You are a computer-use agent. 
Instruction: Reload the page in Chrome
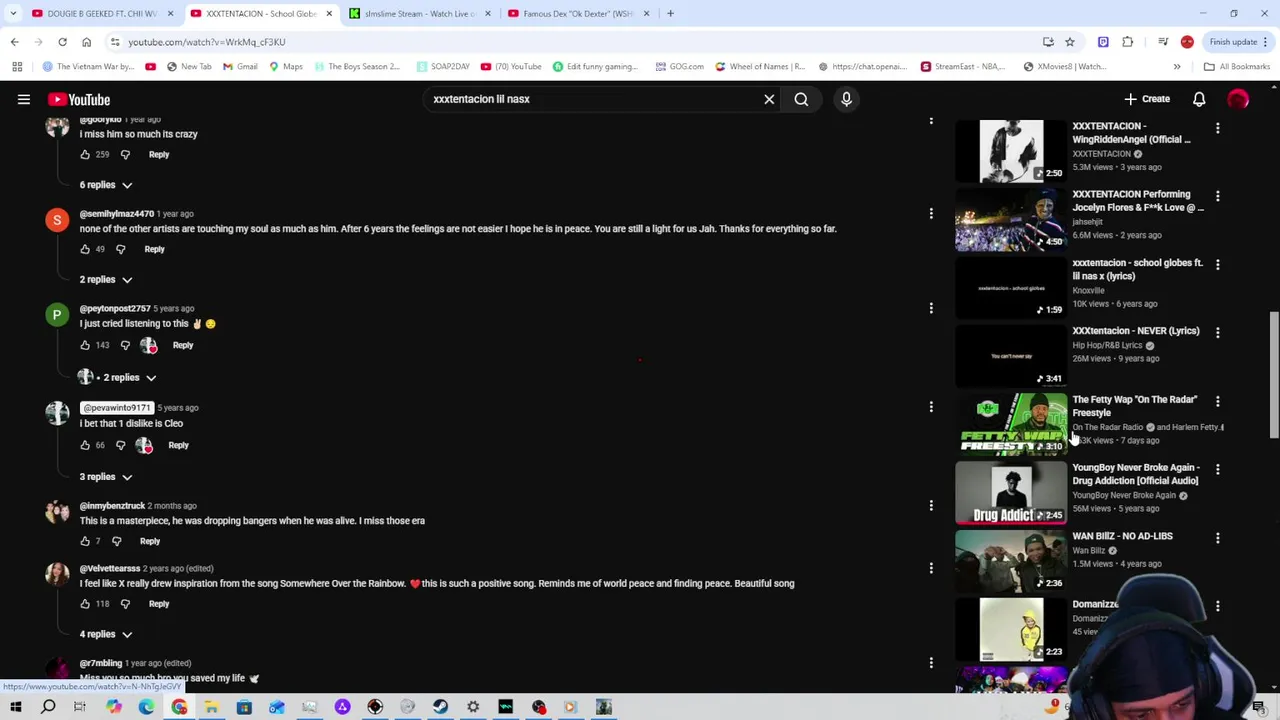click(62, 42)
